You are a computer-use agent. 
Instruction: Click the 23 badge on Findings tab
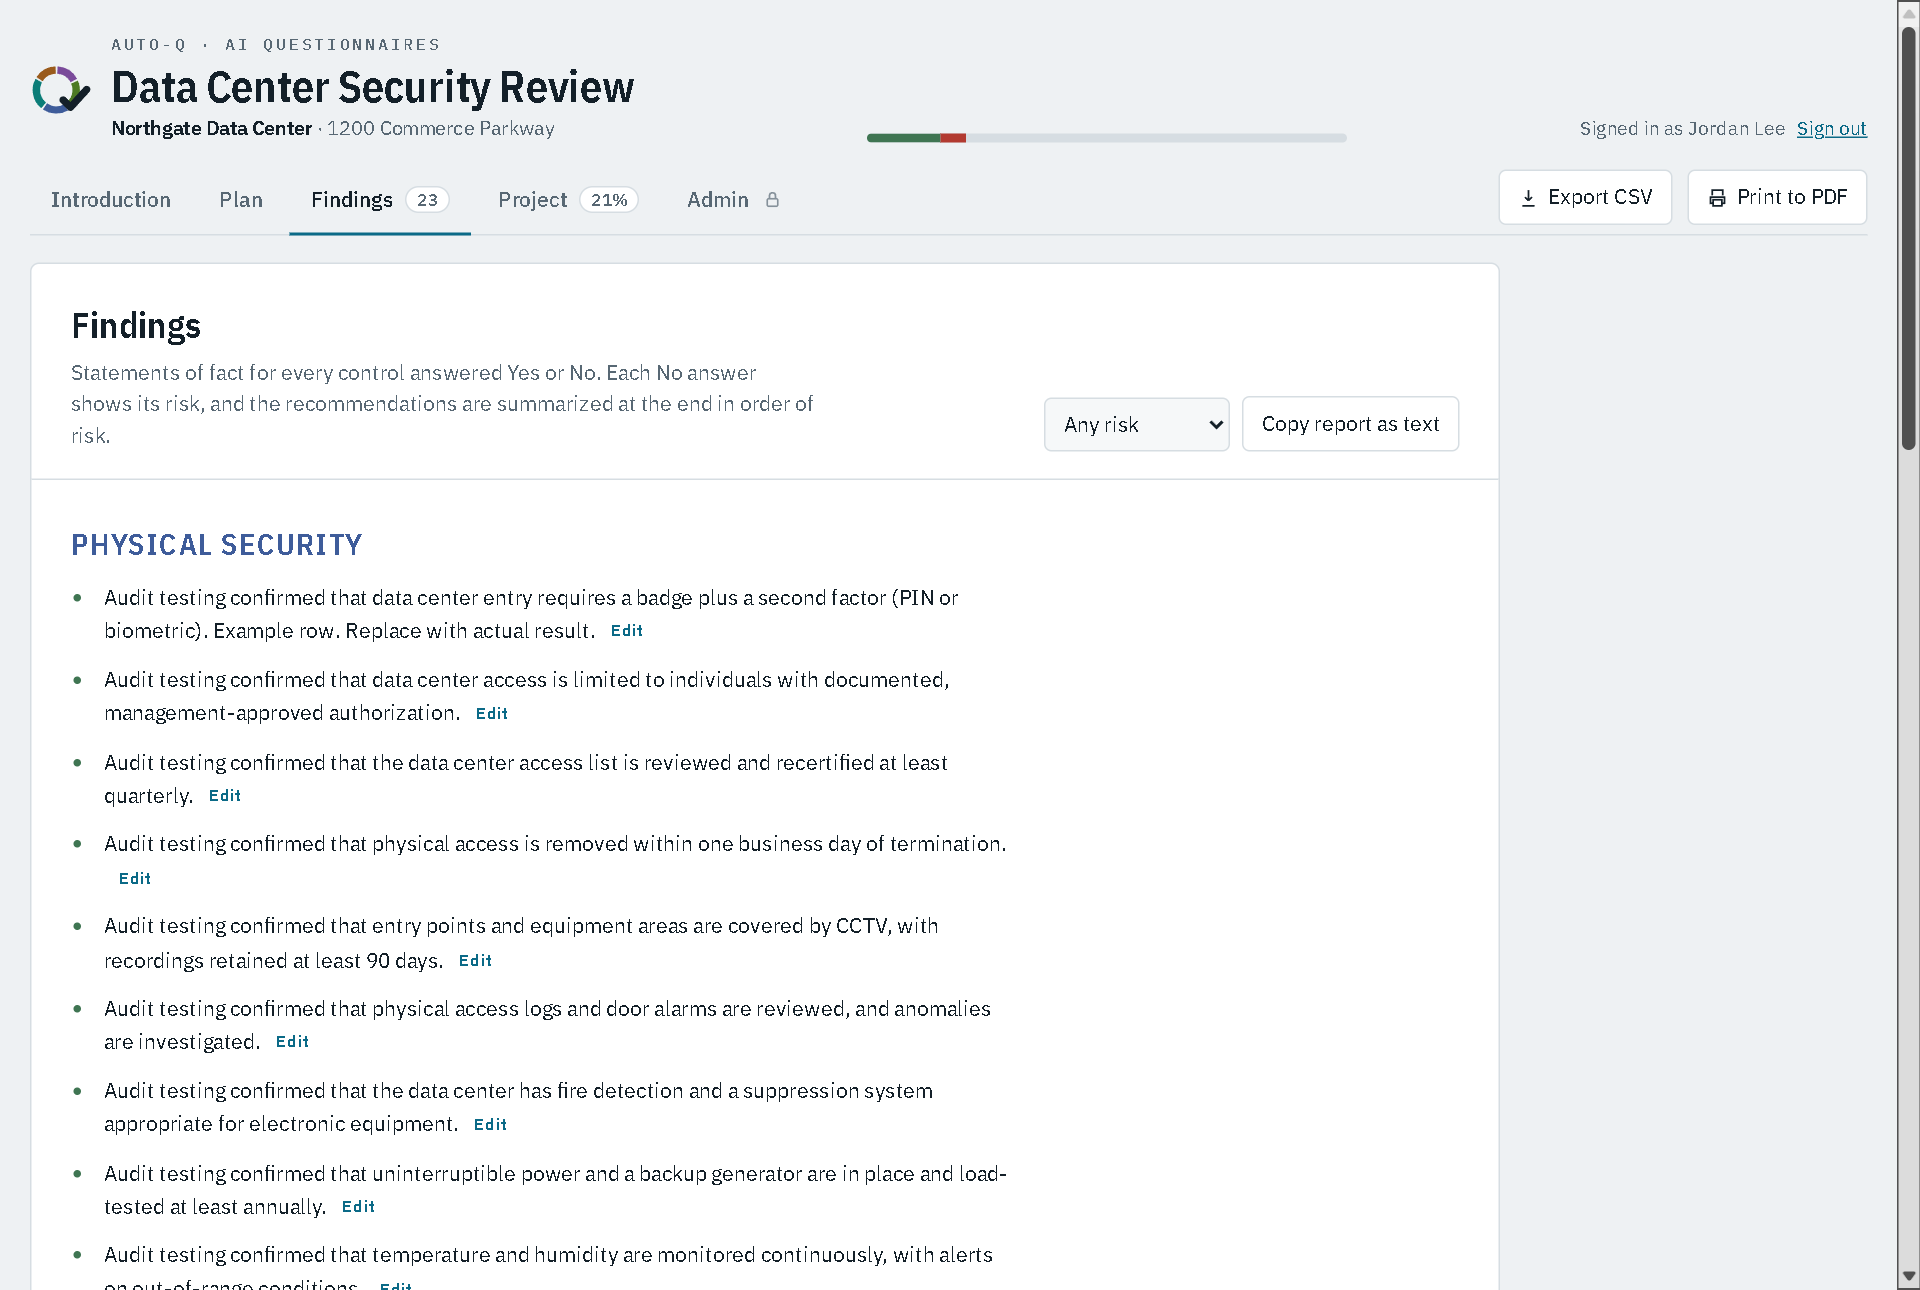click(x=427, y=200)
